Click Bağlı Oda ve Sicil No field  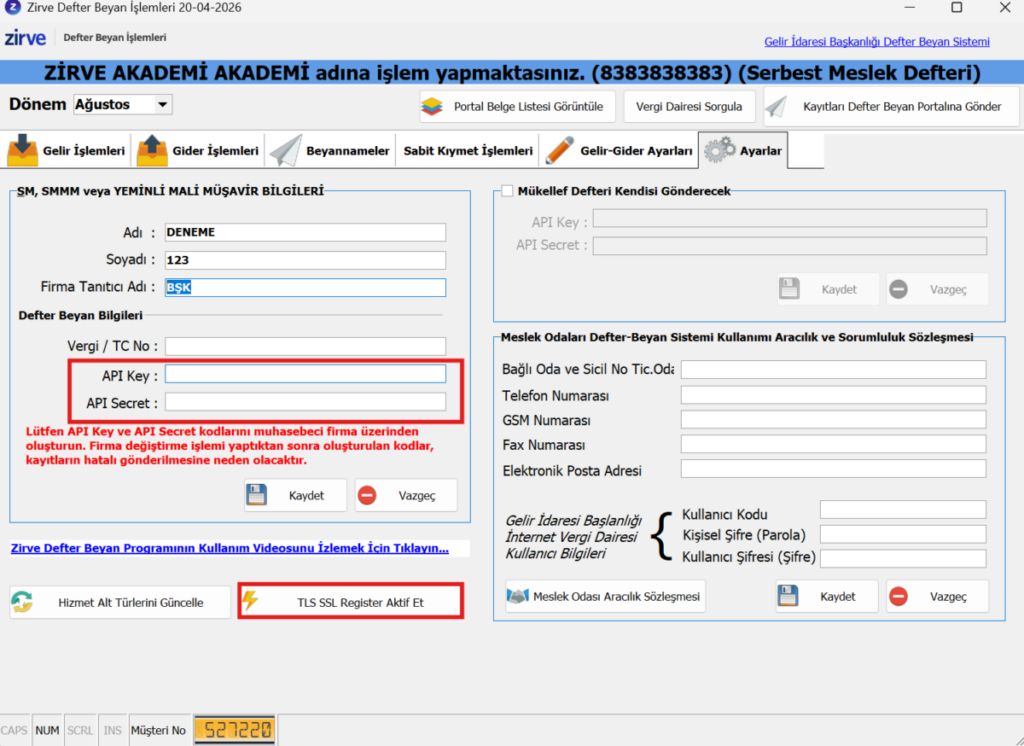pos(833,370)
